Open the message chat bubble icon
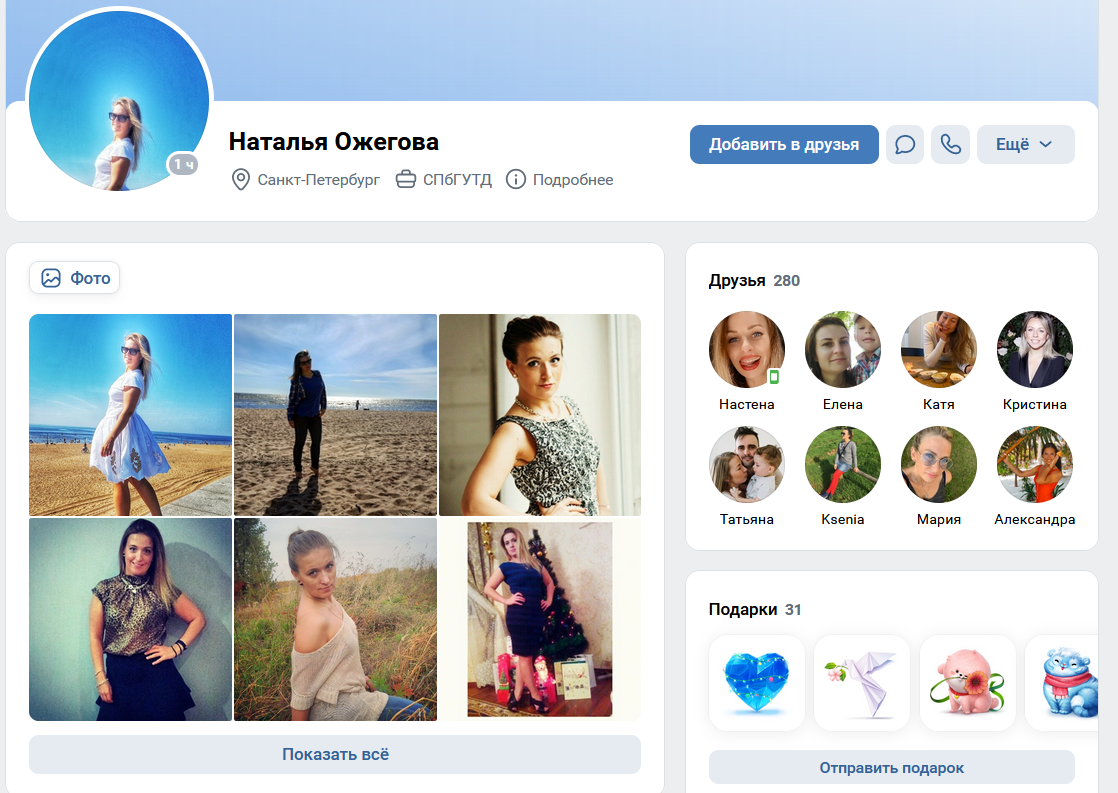 (x=905, y=145)
